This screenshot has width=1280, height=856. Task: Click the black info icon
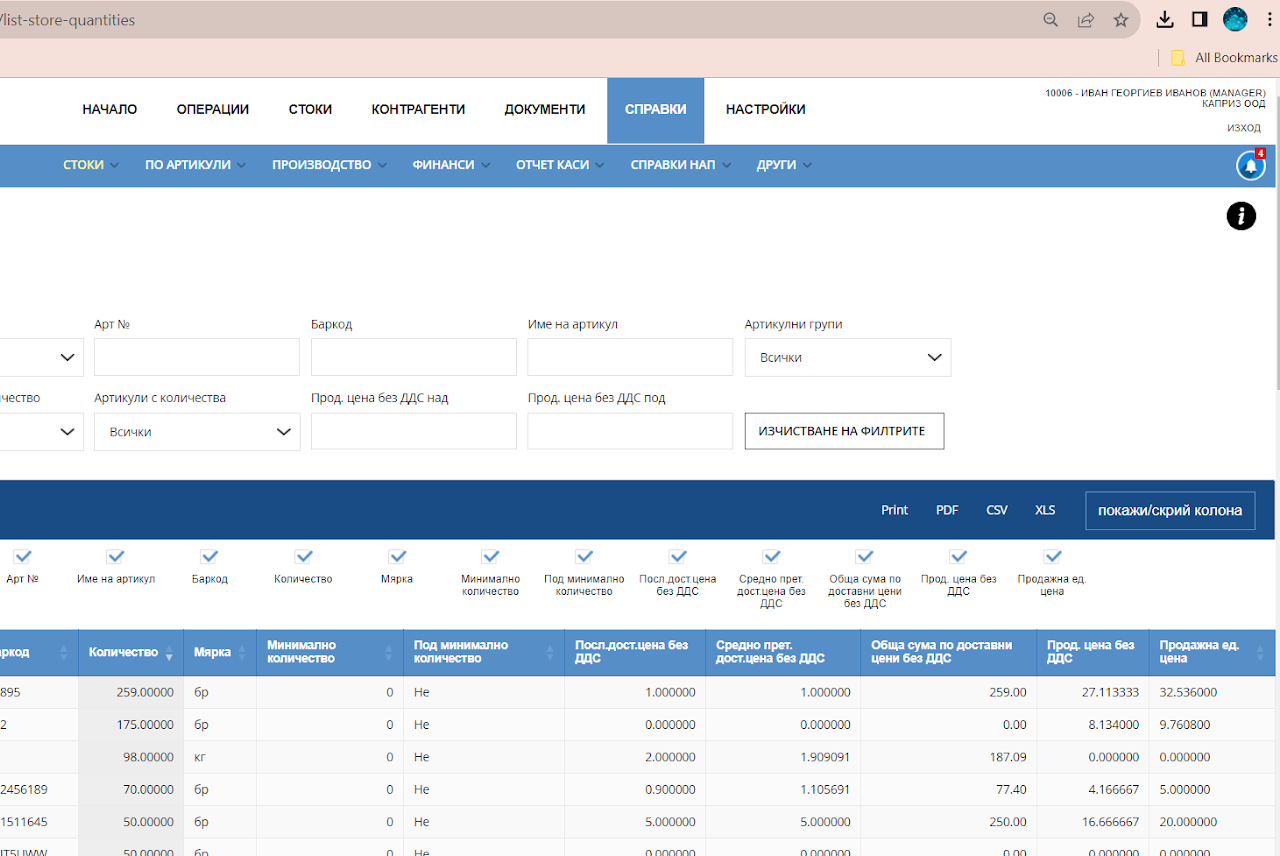click(1241, 215)
